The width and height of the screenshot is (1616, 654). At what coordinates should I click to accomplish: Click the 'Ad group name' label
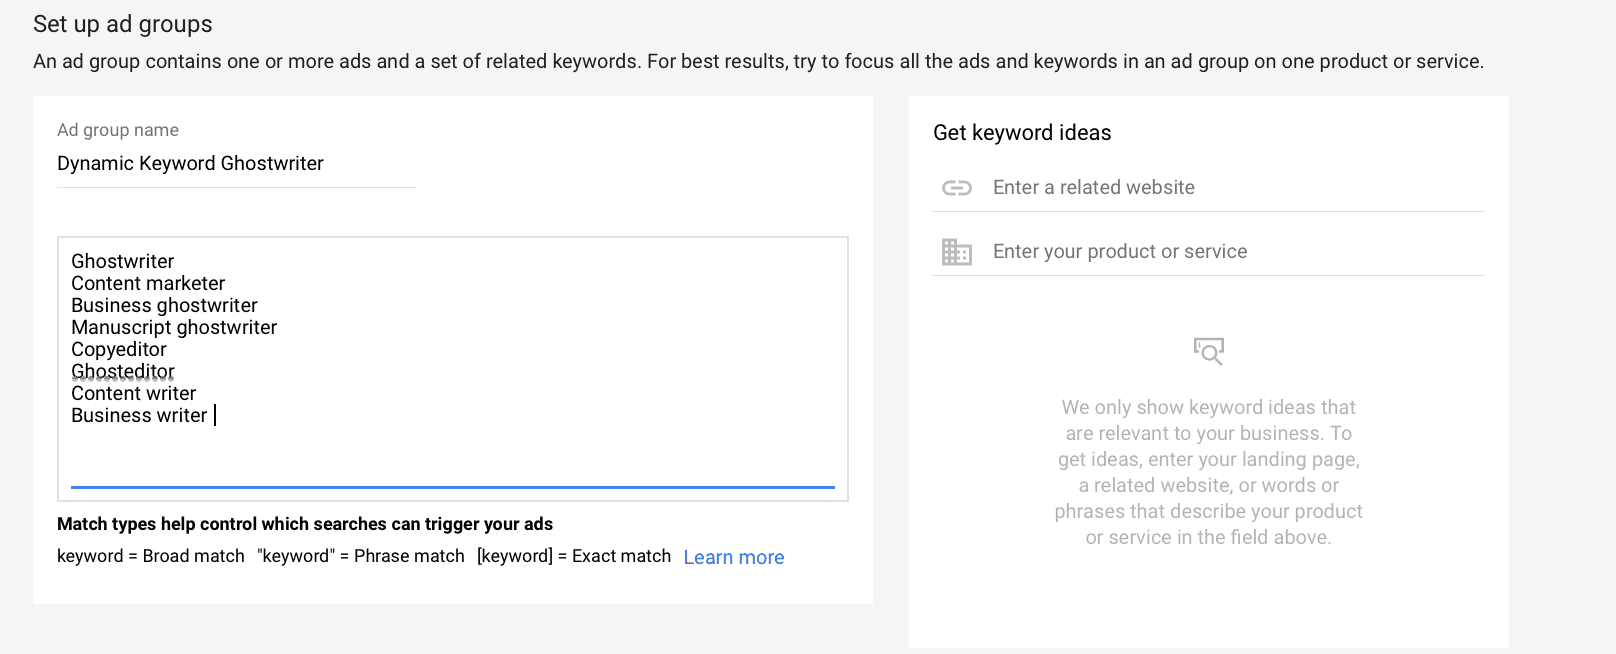[x=118, y=130]
